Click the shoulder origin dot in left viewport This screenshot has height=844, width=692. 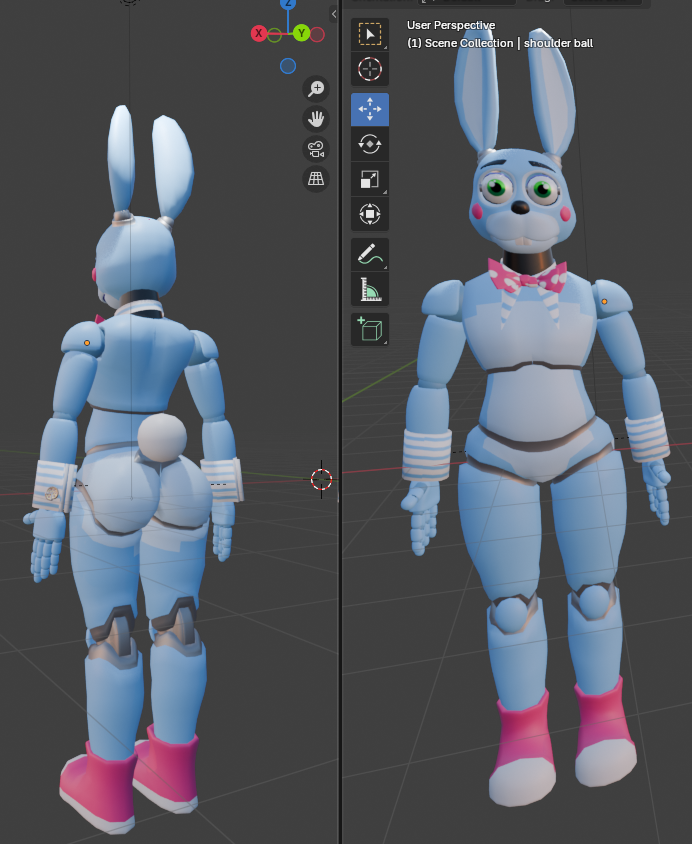(87, 343)
